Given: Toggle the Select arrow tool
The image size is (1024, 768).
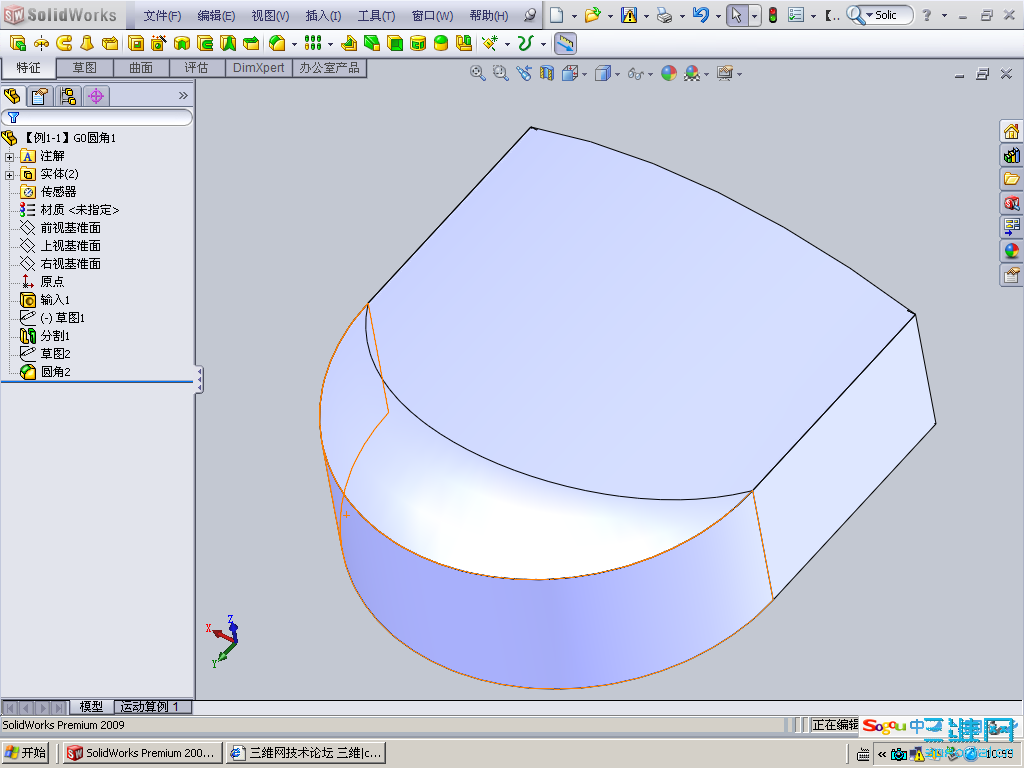Looking at the screenshot, I should click(736, 15).
